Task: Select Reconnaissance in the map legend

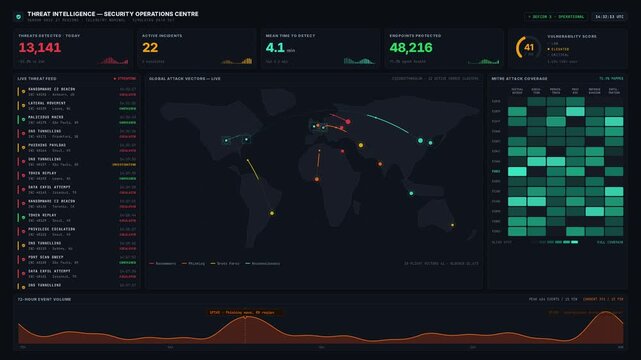Action: [x=263, y=264]
